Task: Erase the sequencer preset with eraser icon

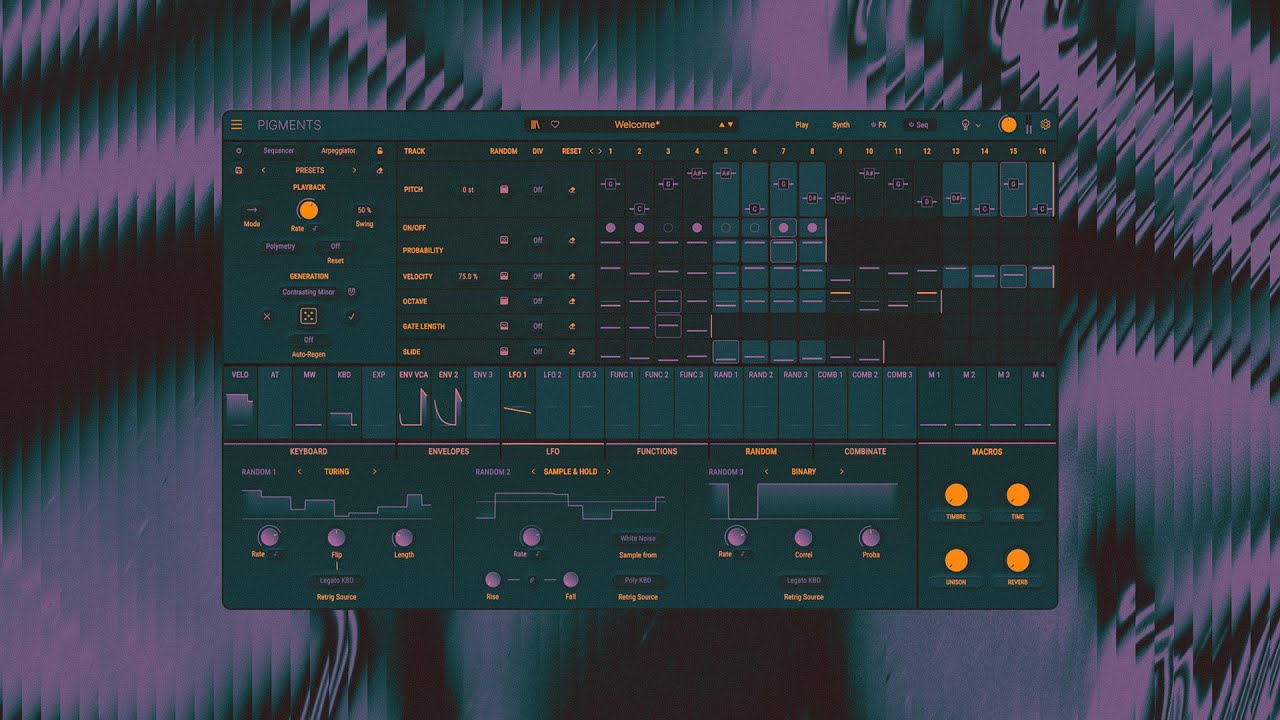Action: pos(380,170)
